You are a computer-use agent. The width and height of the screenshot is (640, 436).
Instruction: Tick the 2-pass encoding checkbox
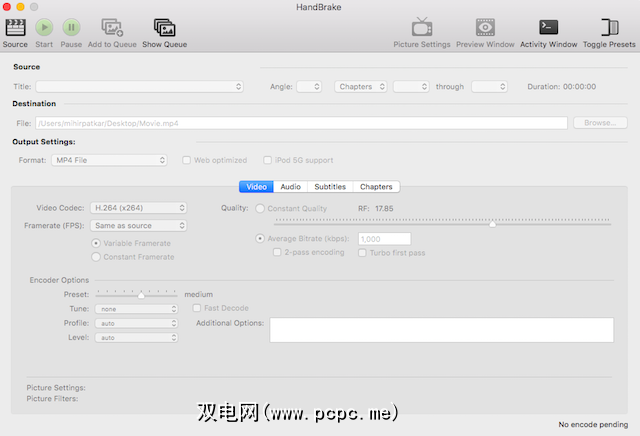(x=277, y=253)
